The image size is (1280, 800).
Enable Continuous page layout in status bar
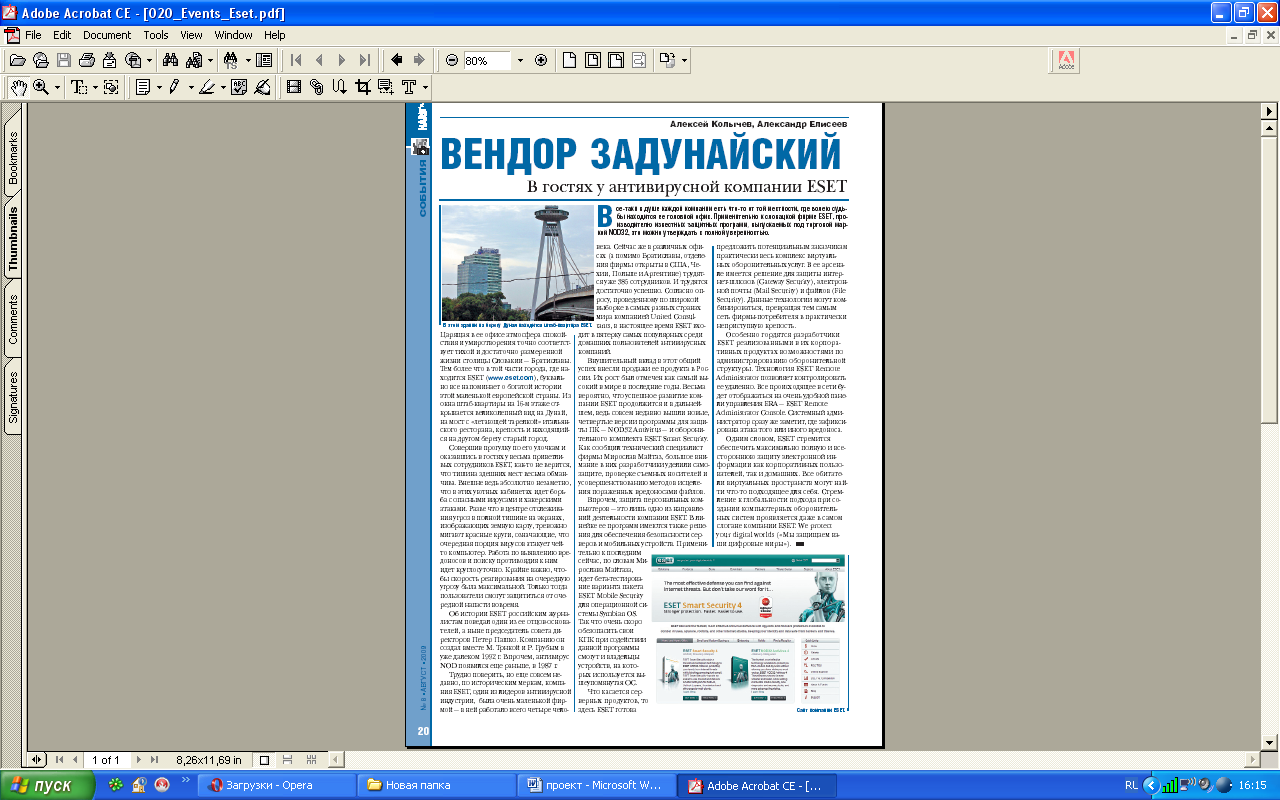(x=287, y=760)
